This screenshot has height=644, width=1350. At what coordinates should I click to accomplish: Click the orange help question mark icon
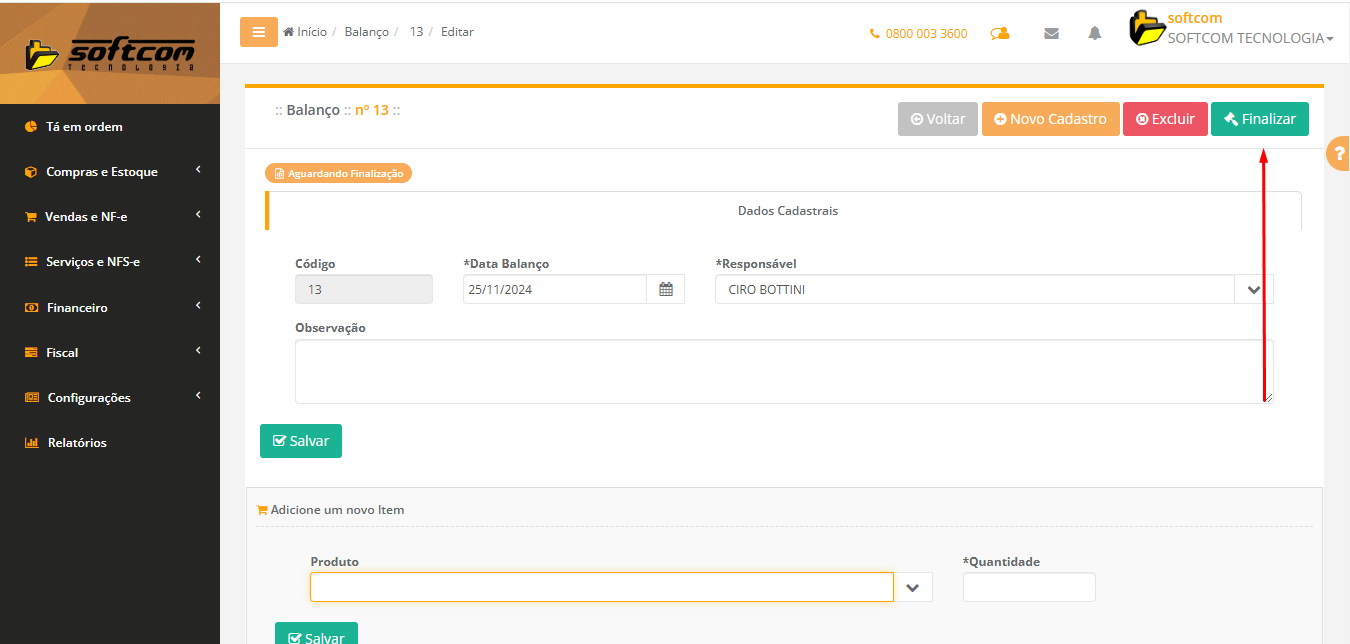pos(1339,154)
